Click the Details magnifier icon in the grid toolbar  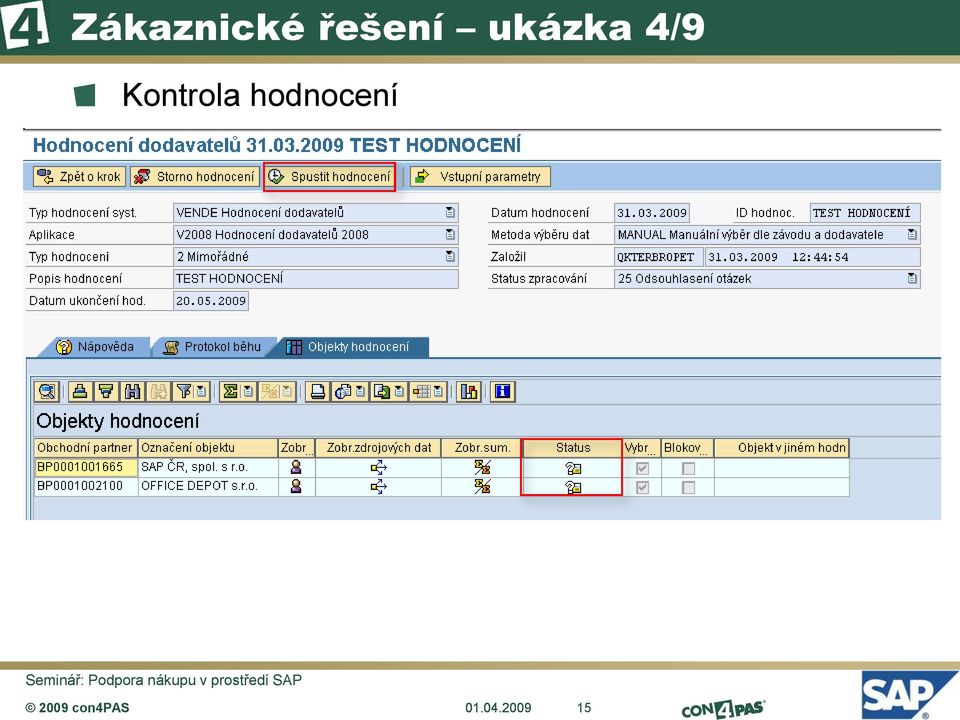(47, 391)
